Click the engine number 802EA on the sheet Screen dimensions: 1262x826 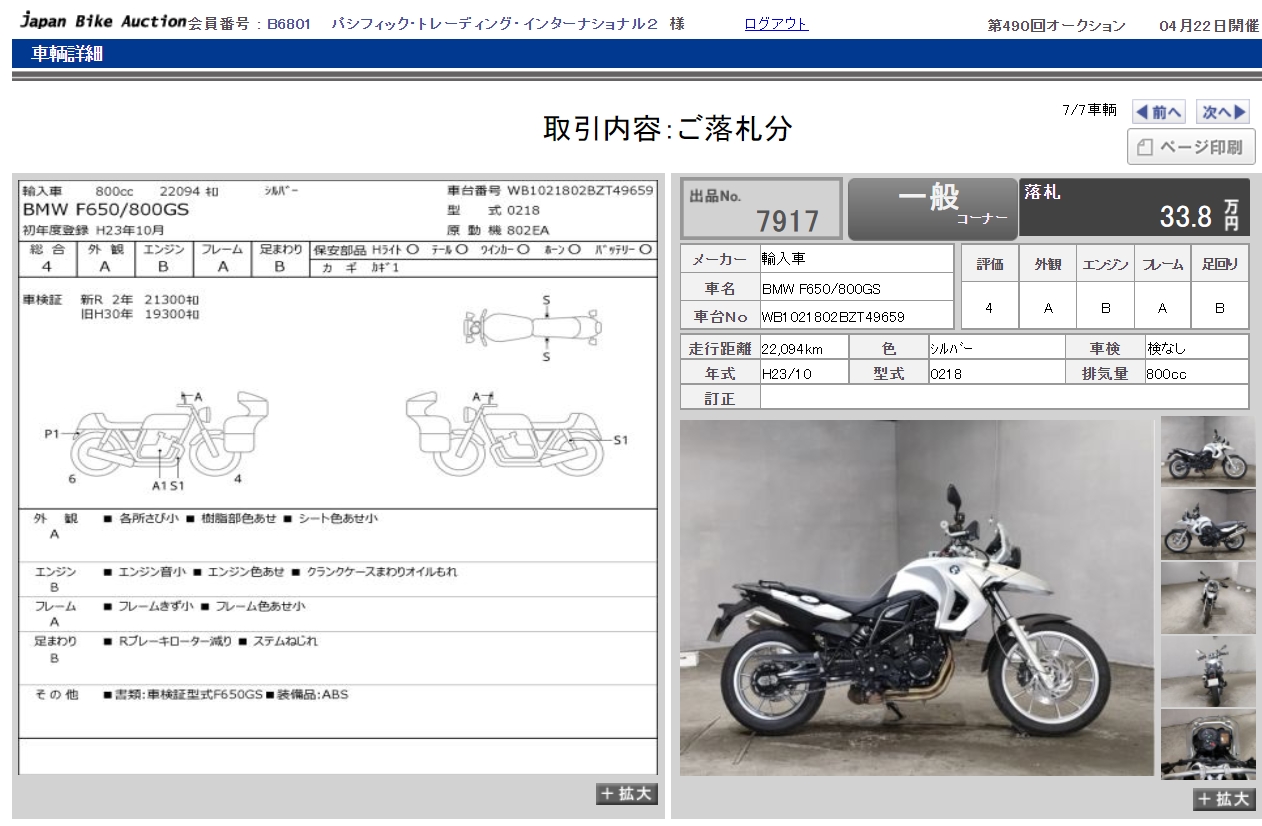528,230
